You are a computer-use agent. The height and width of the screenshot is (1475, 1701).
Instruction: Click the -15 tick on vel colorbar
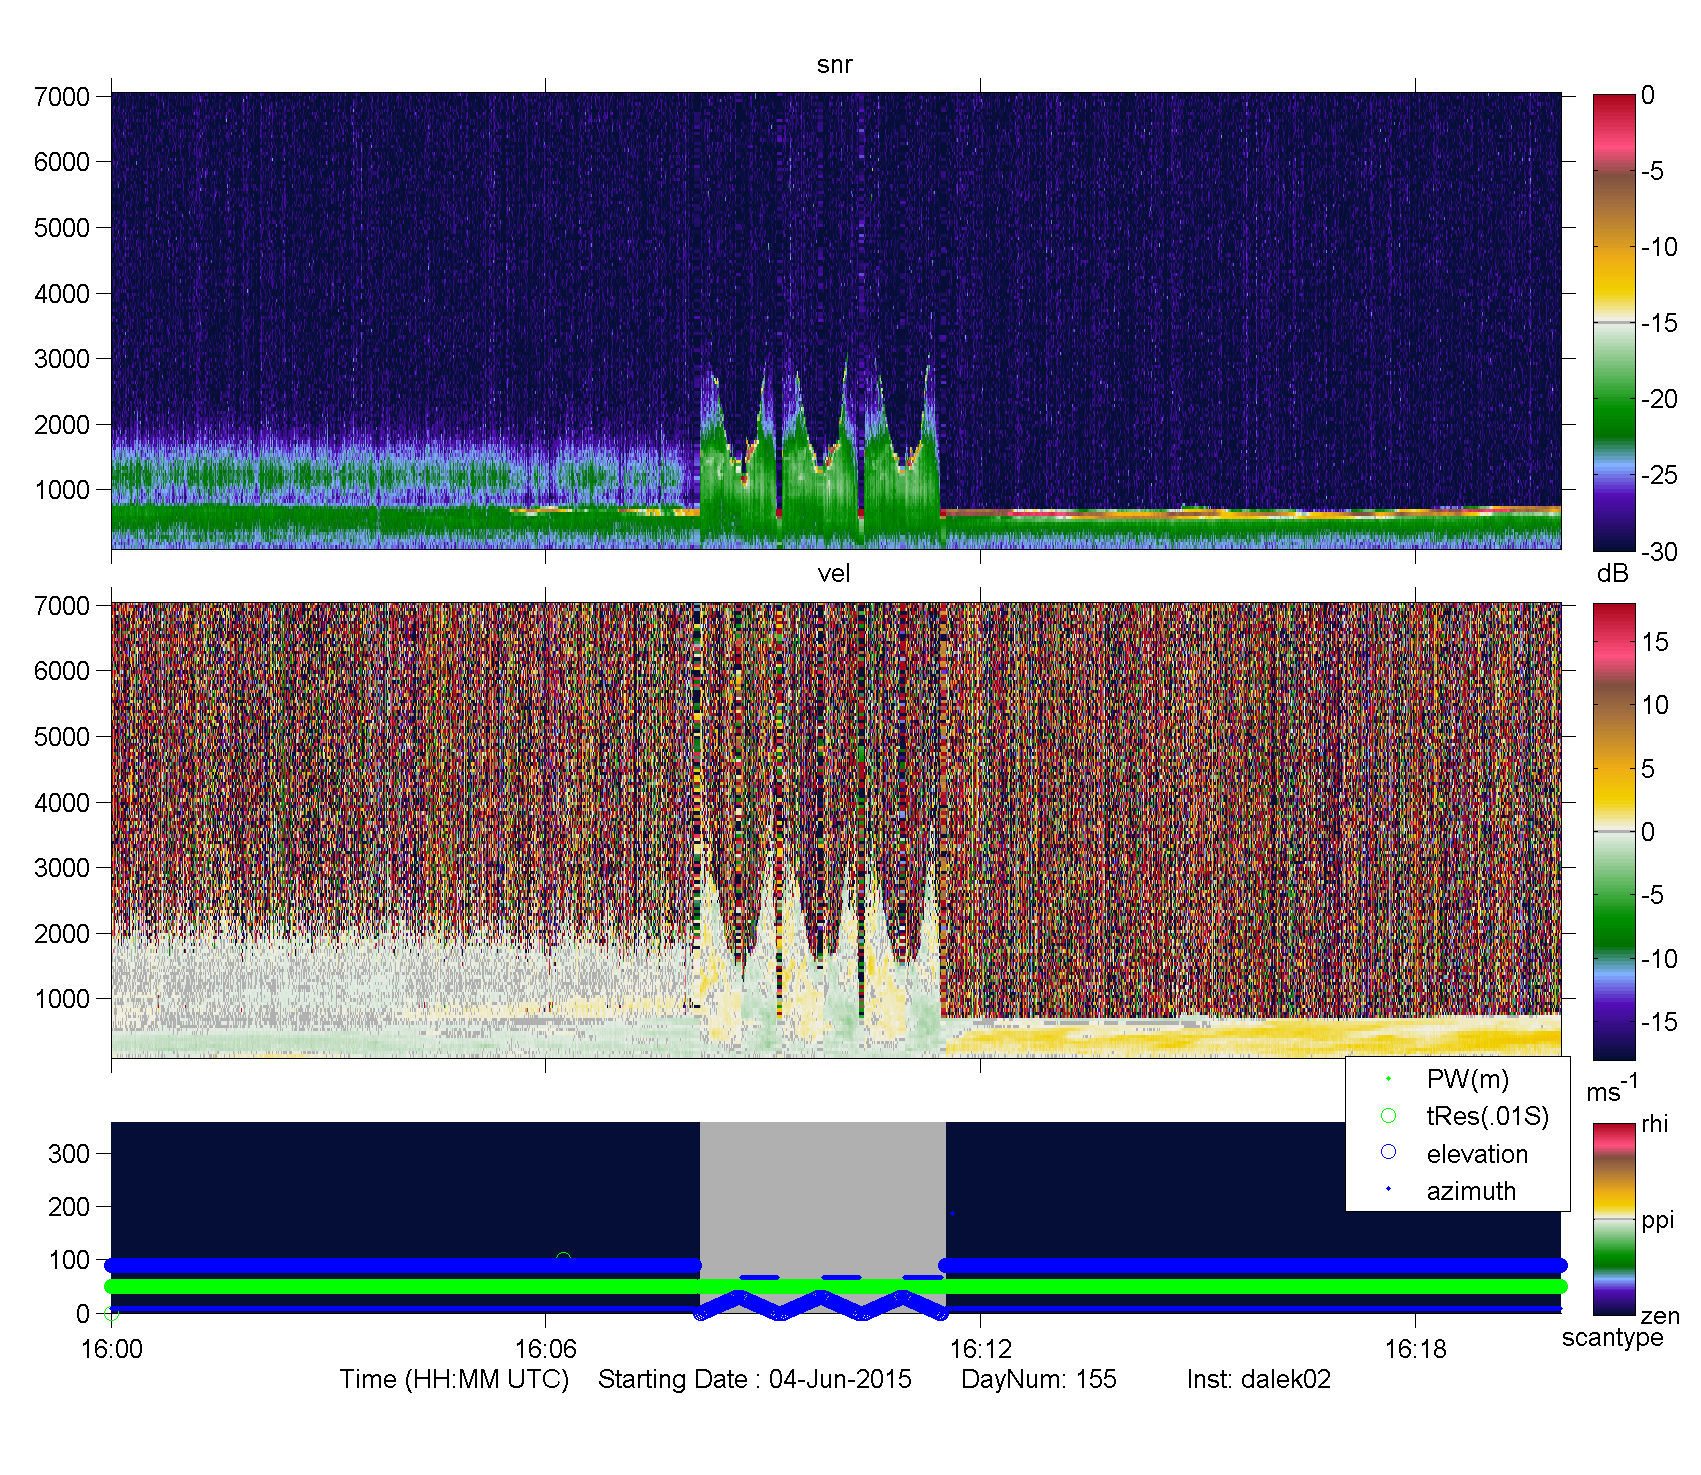(1659, 1022)
